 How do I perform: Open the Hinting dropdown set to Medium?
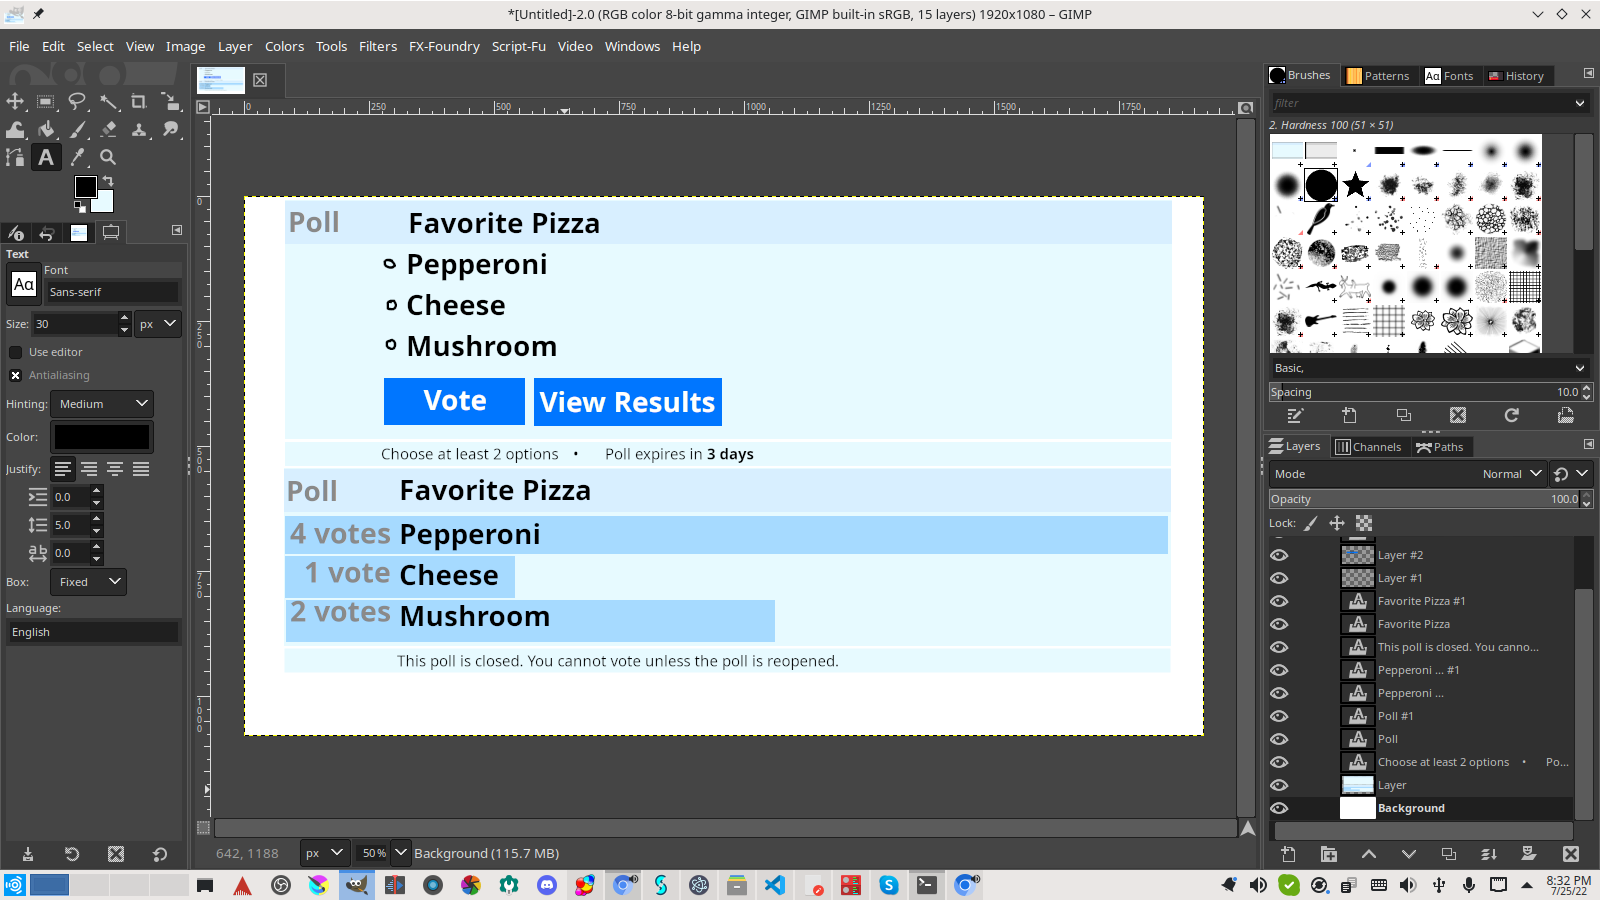[102, 404]
